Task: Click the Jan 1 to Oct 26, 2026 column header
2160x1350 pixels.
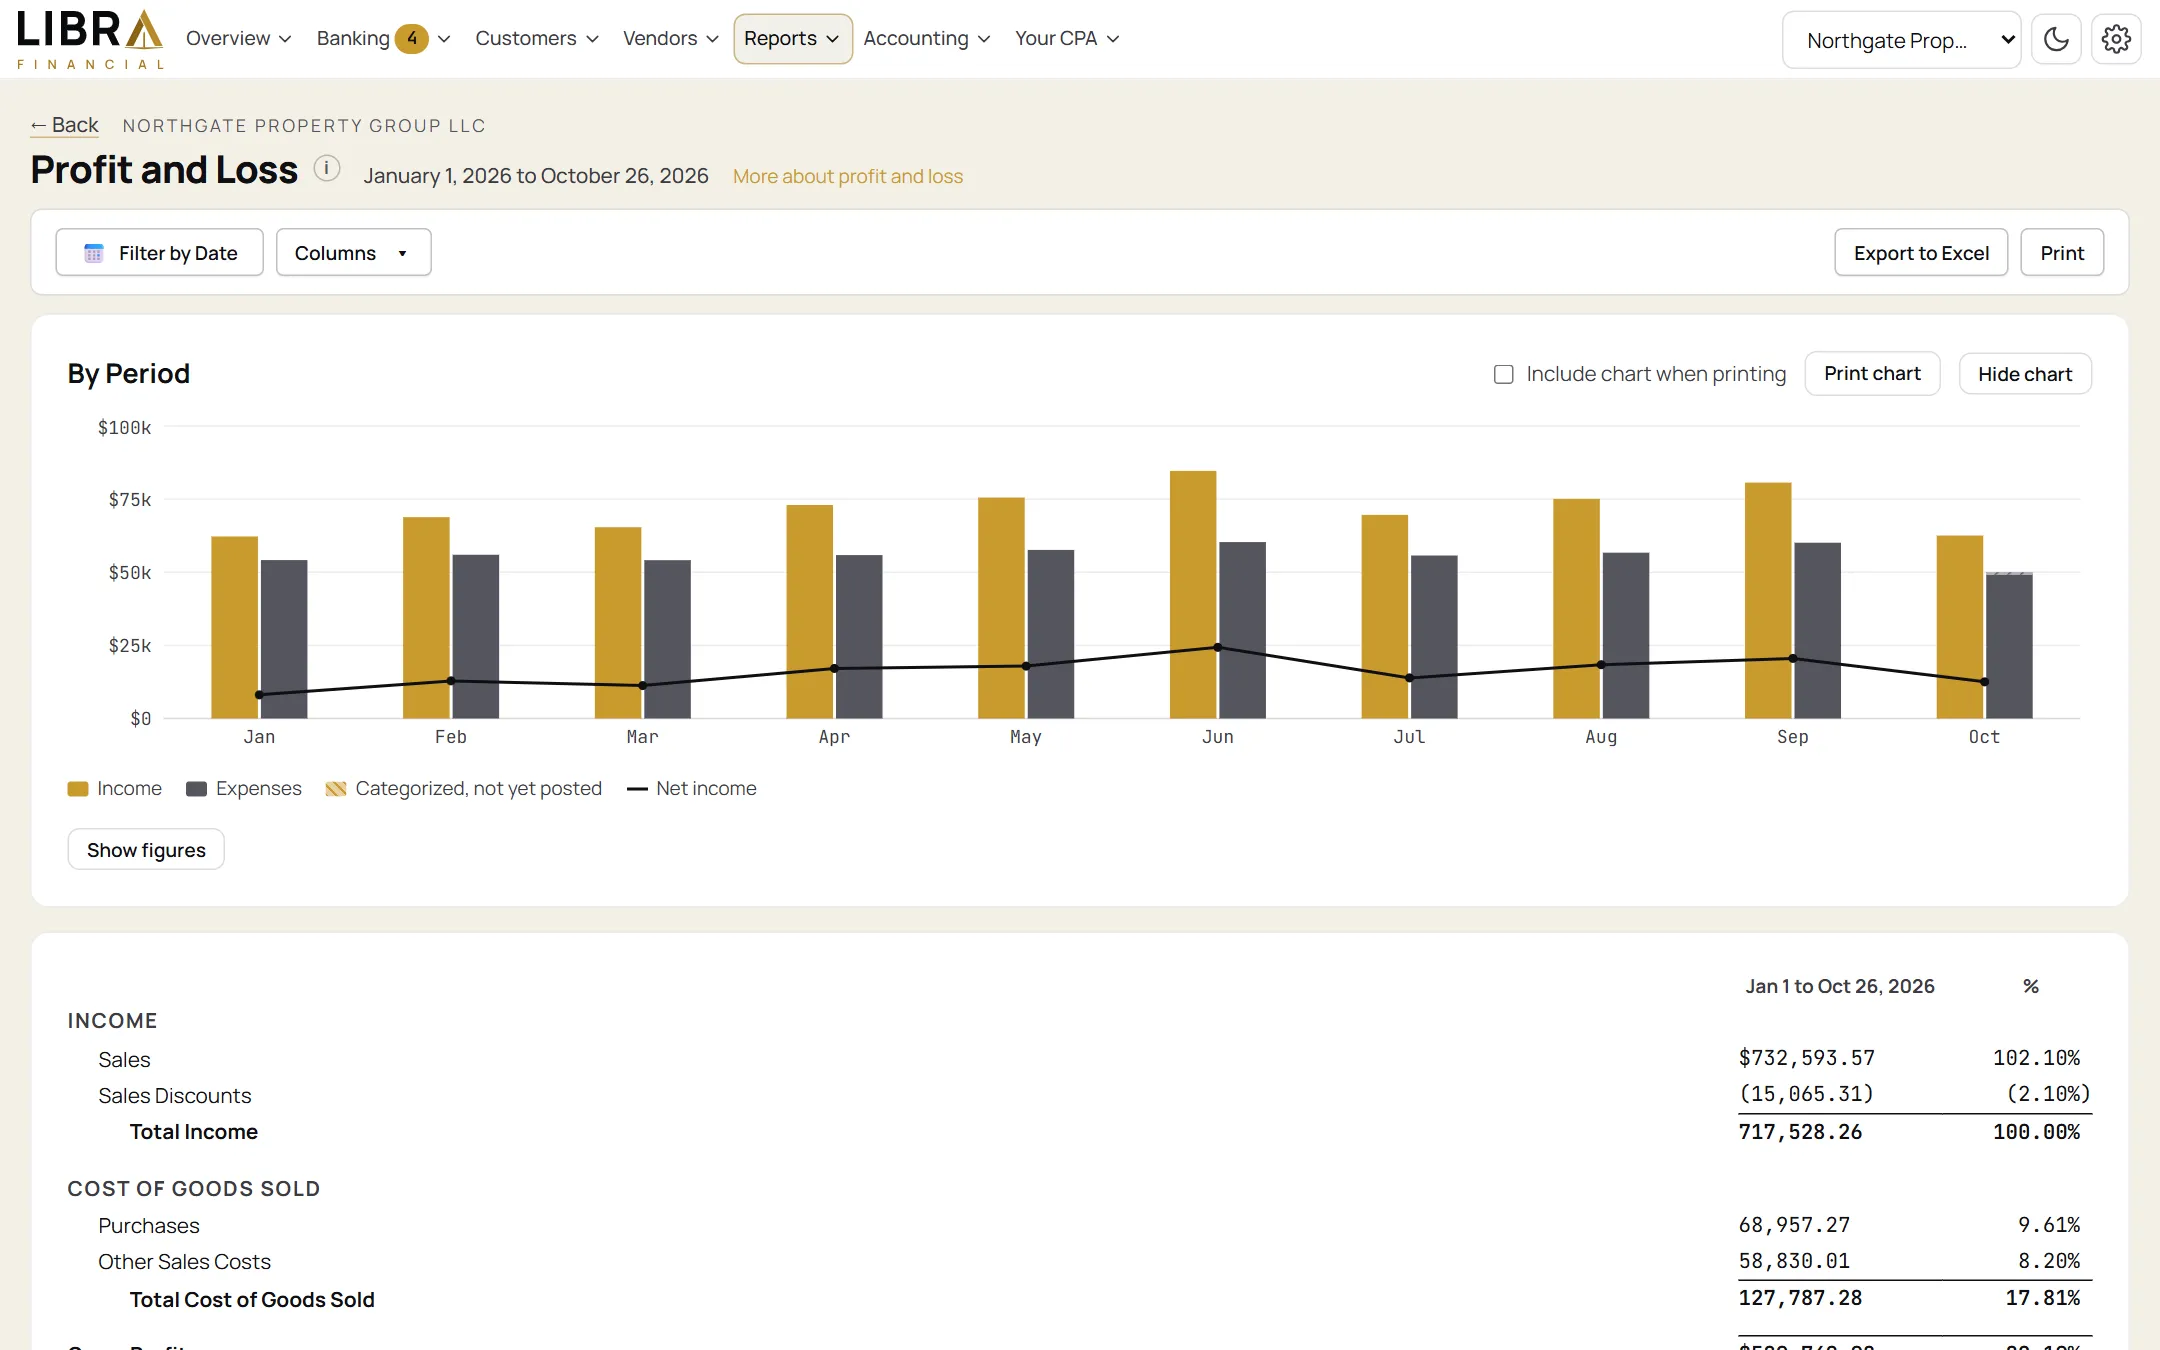Action: (1840, 986)
